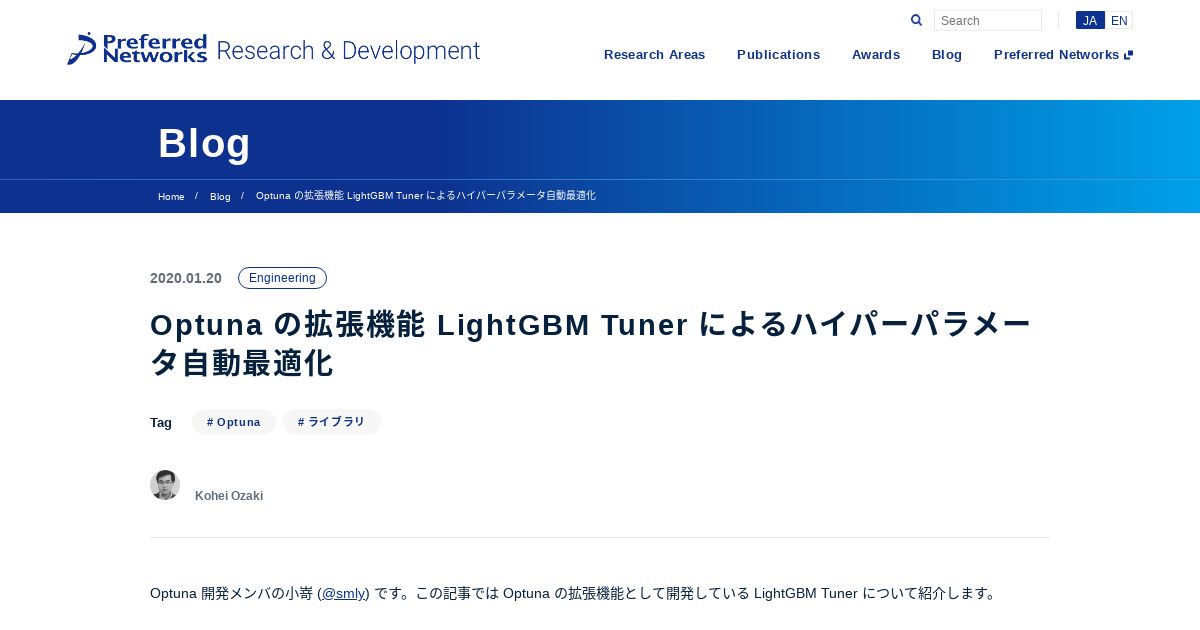Image resolution: width=1200 pixels, height=630 pixels.
Task: Click the Home breadcrumb link
Action: [x=171, y=196]
